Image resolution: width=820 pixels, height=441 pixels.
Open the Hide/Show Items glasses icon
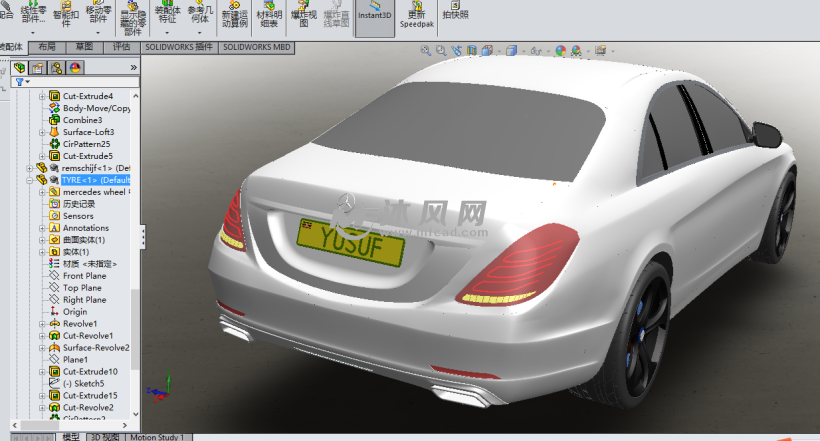pos(536,51)
